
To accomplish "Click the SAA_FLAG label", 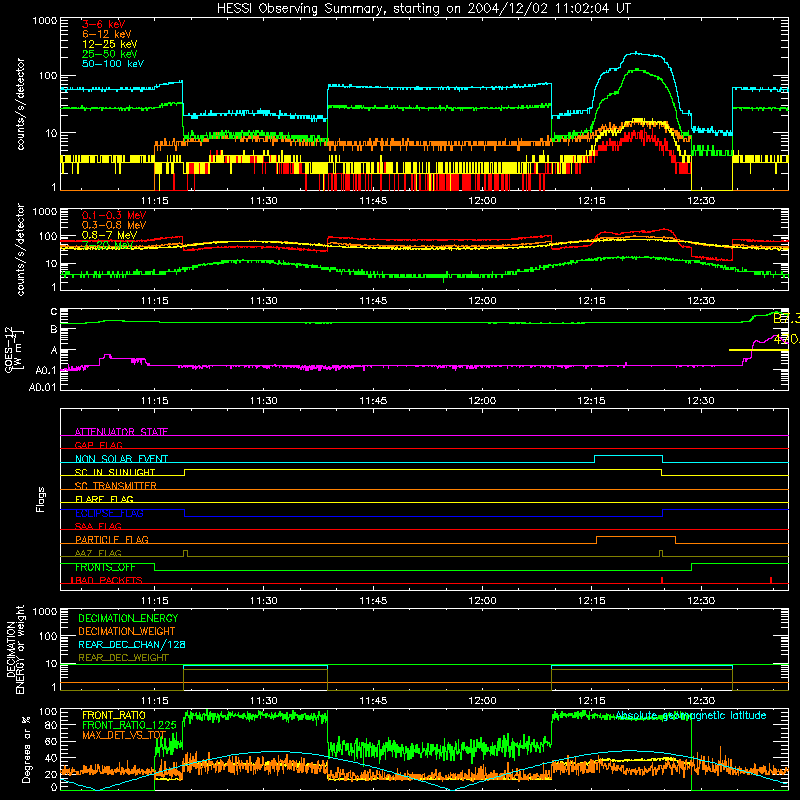I will 98,526.
